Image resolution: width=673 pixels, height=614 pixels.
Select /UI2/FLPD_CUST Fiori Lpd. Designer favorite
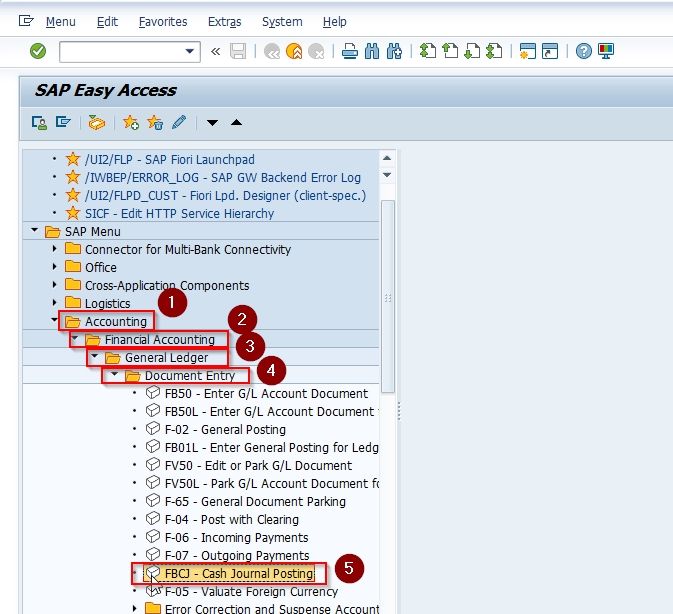(225, 196)
